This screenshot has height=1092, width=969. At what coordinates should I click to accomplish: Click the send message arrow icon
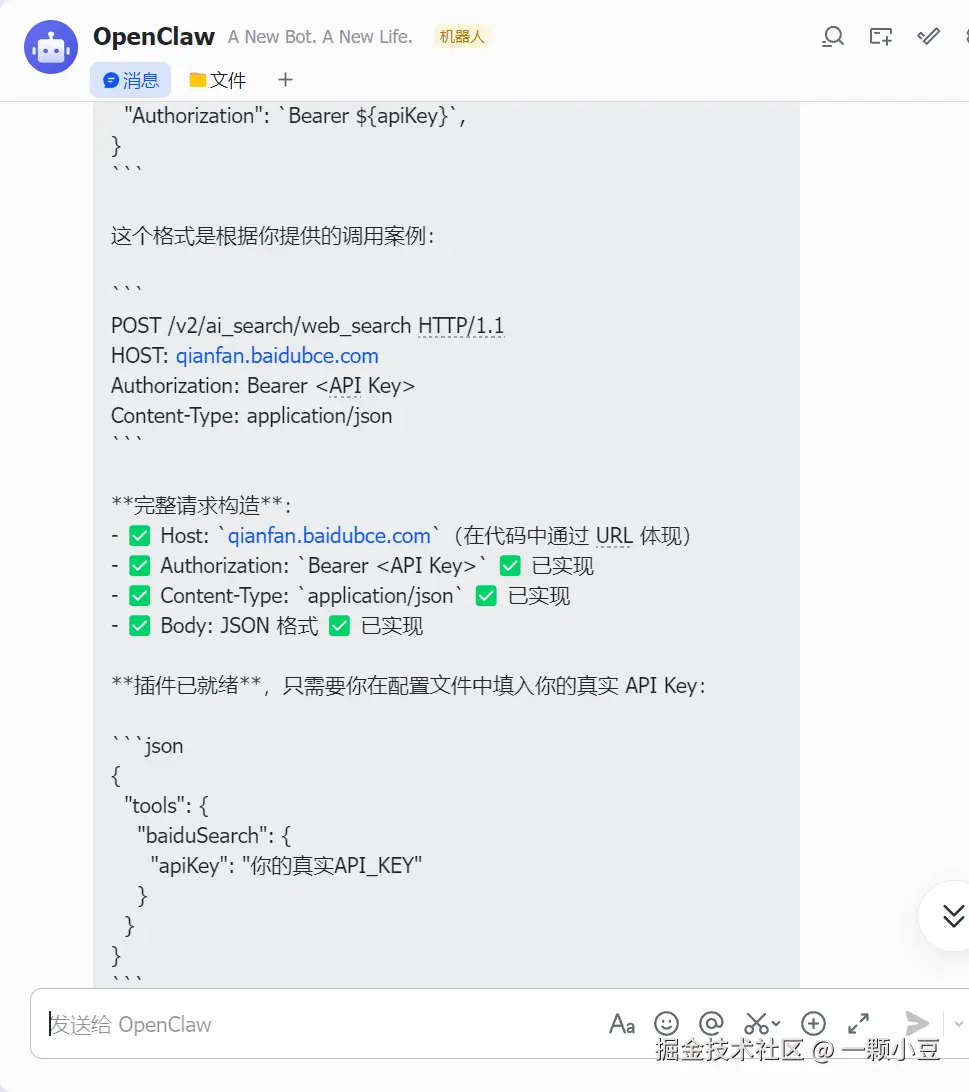917,1023
